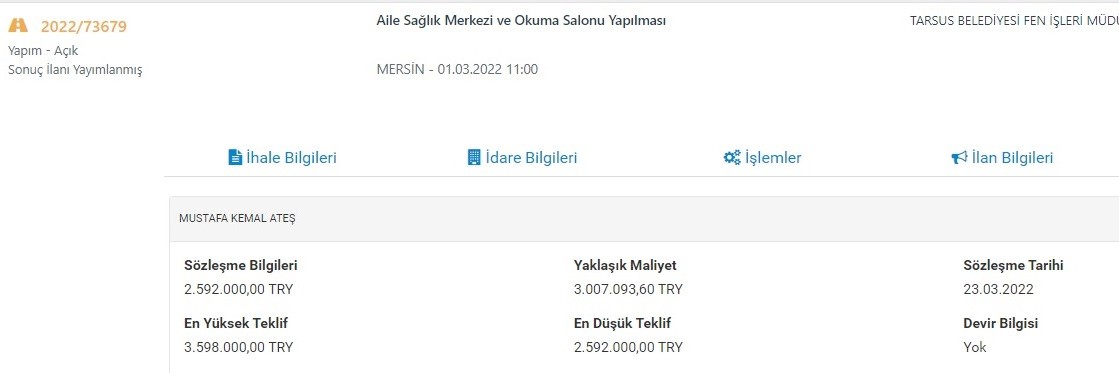Screen dimensions: 1119x373
Task: Click the gears icon of İşlemler
Action: tap(731, 158)
